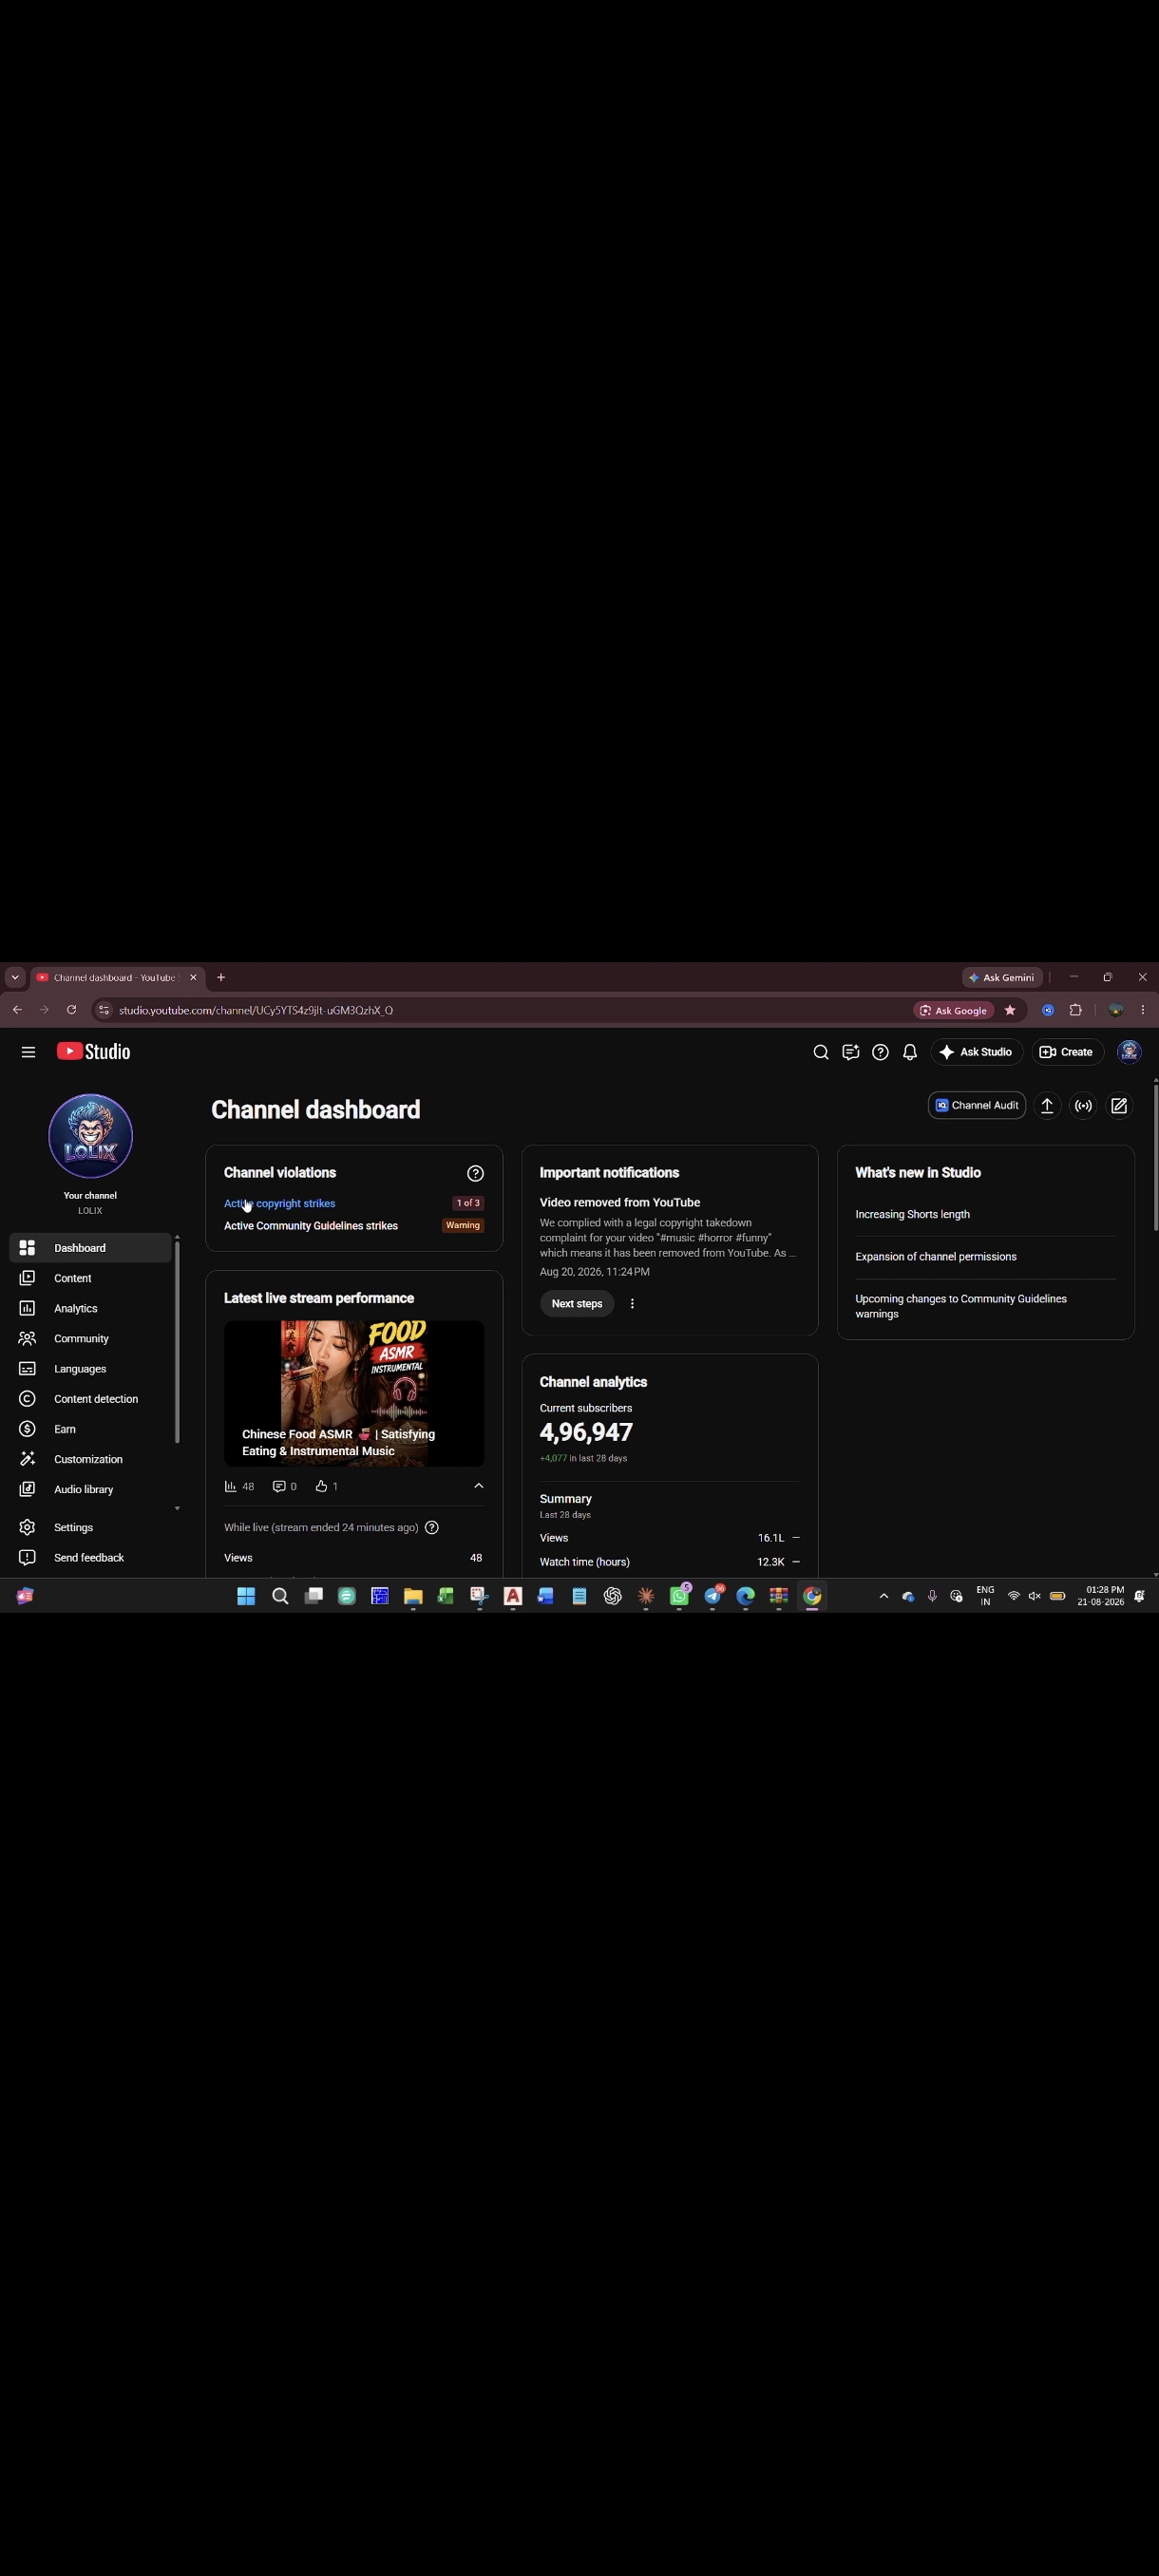Open the Windows Start button

(246, 1596)
